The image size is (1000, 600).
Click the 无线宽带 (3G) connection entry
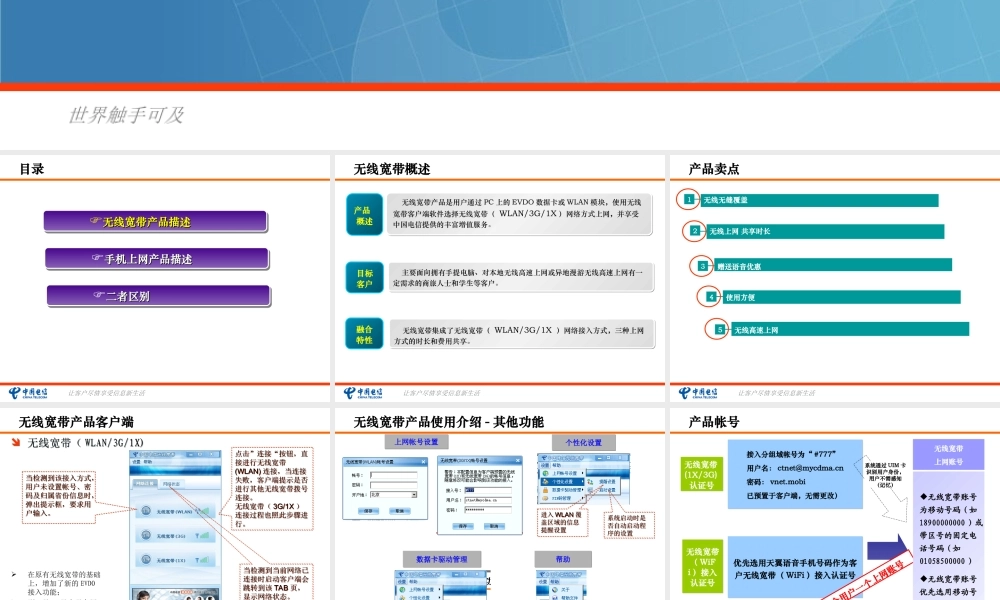click(173, 537)
